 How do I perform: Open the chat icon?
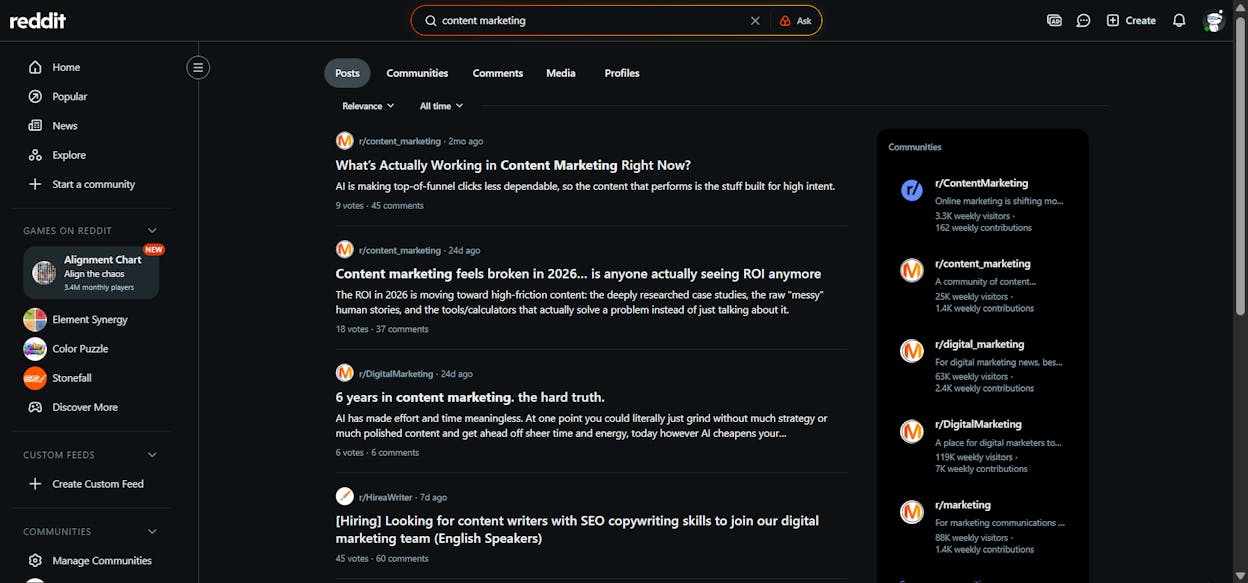tap(1083, 20)
